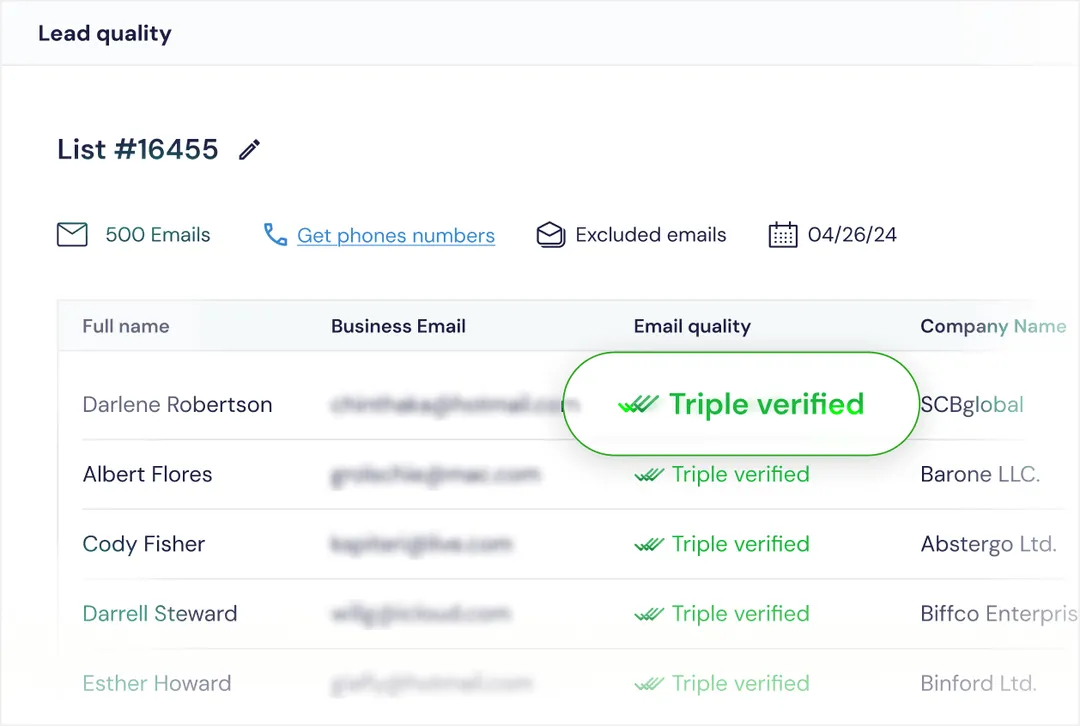Click the calendar icon beside 04/26/24
Viewport: 1080px width, 726px height.
[x=783, y=234]
